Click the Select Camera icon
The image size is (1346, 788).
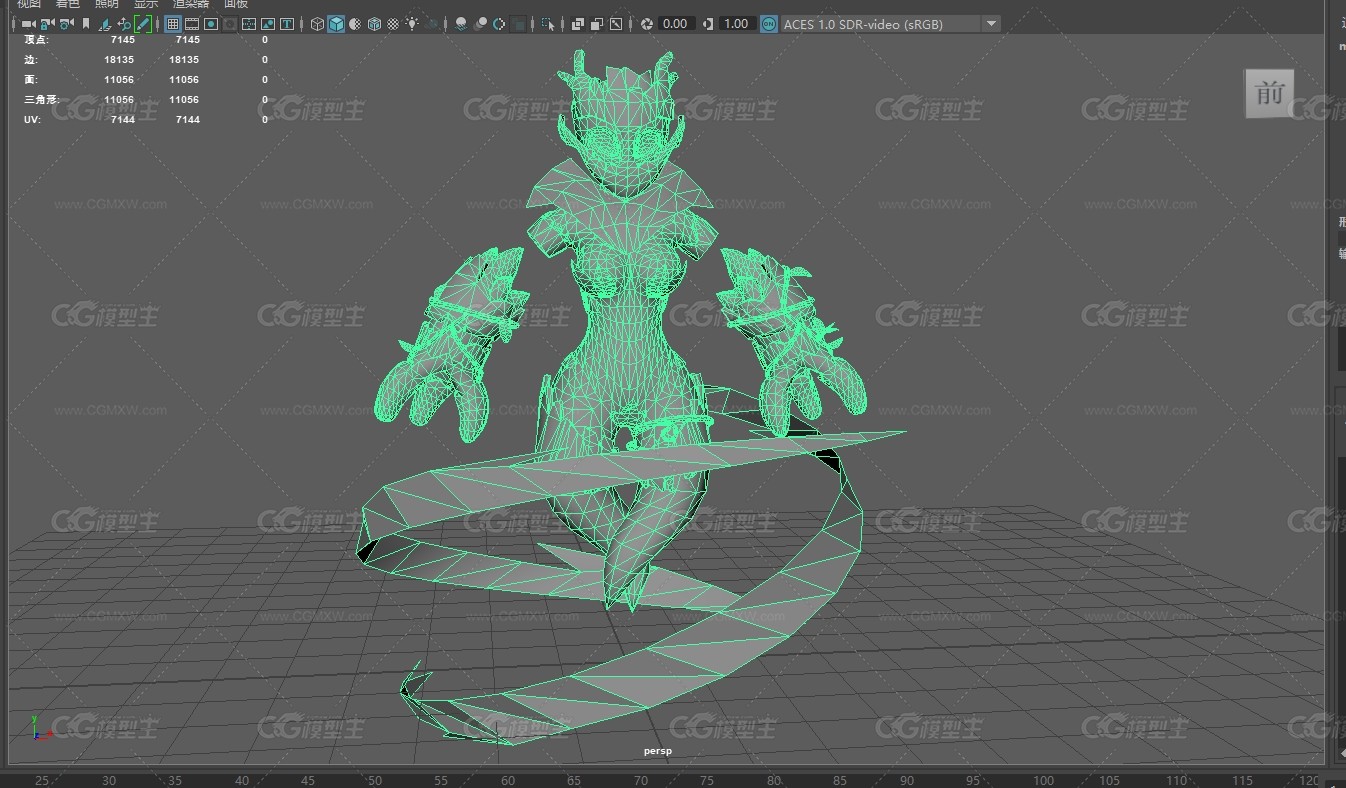coord(27,23)
